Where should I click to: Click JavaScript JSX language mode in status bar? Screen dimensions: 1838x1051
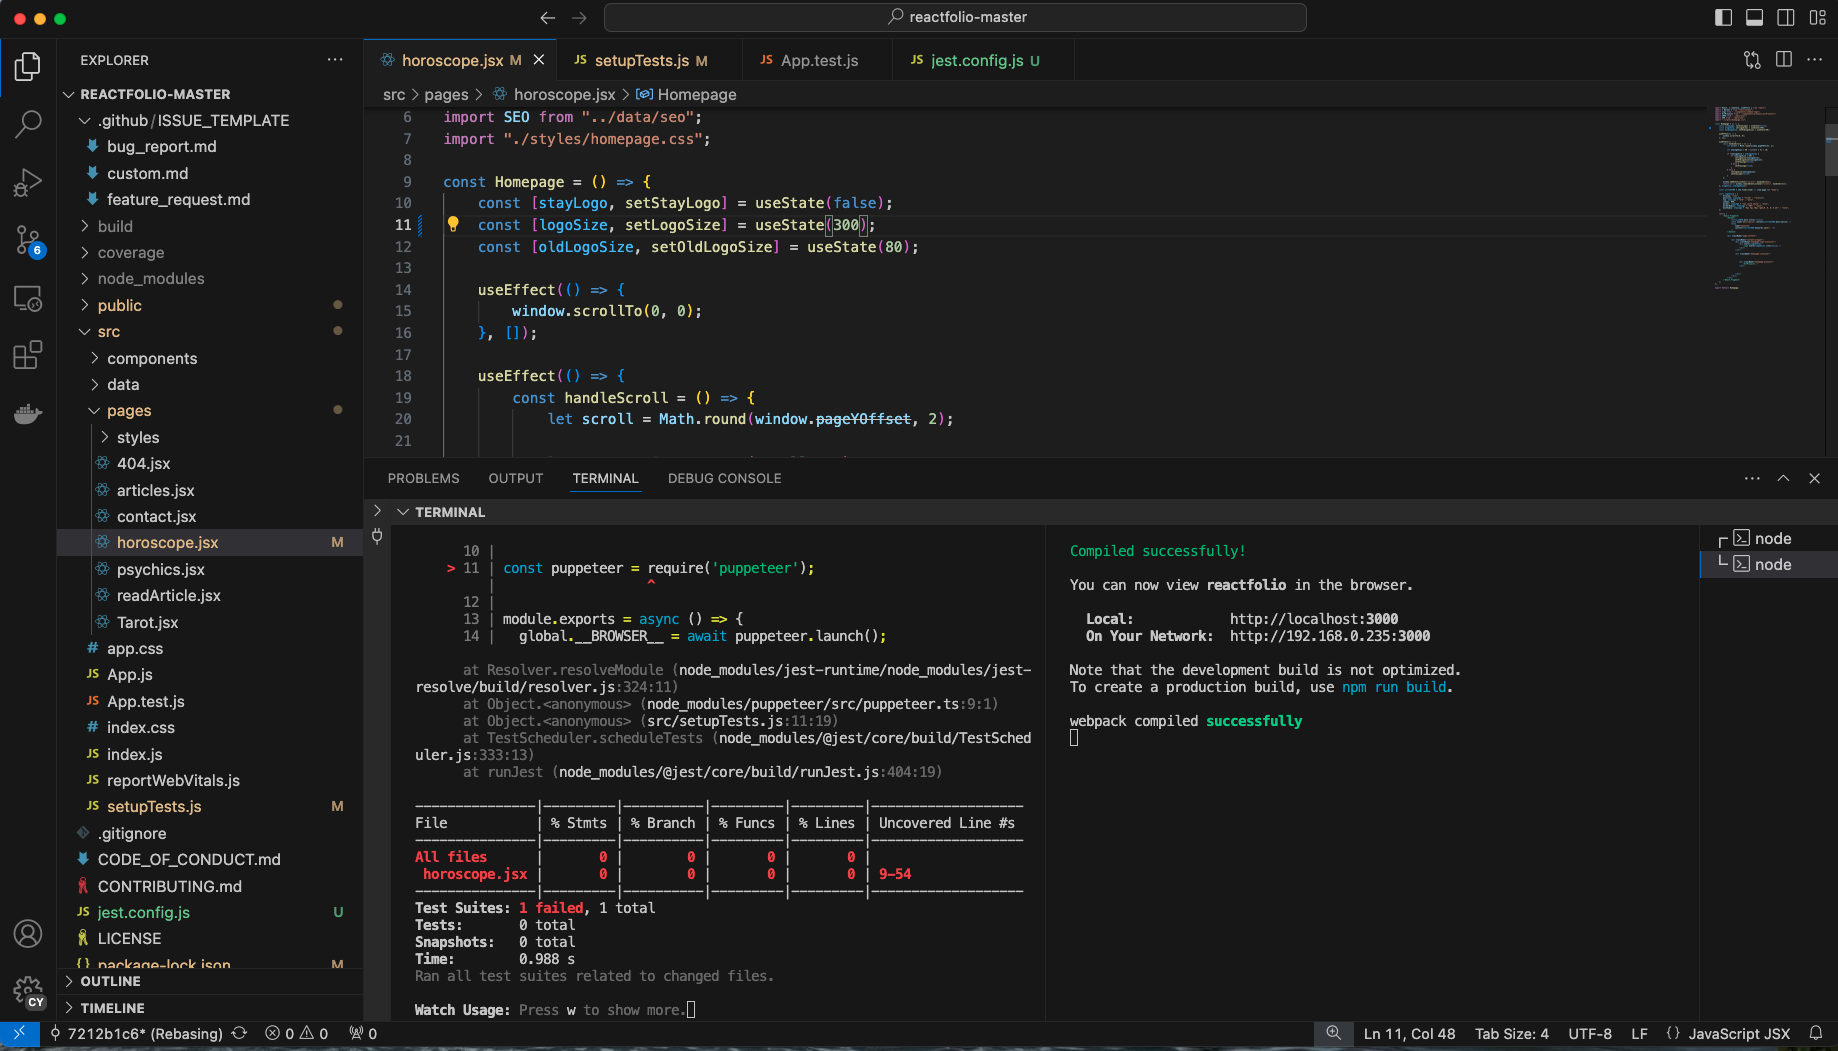[x=1738, y=1034]
